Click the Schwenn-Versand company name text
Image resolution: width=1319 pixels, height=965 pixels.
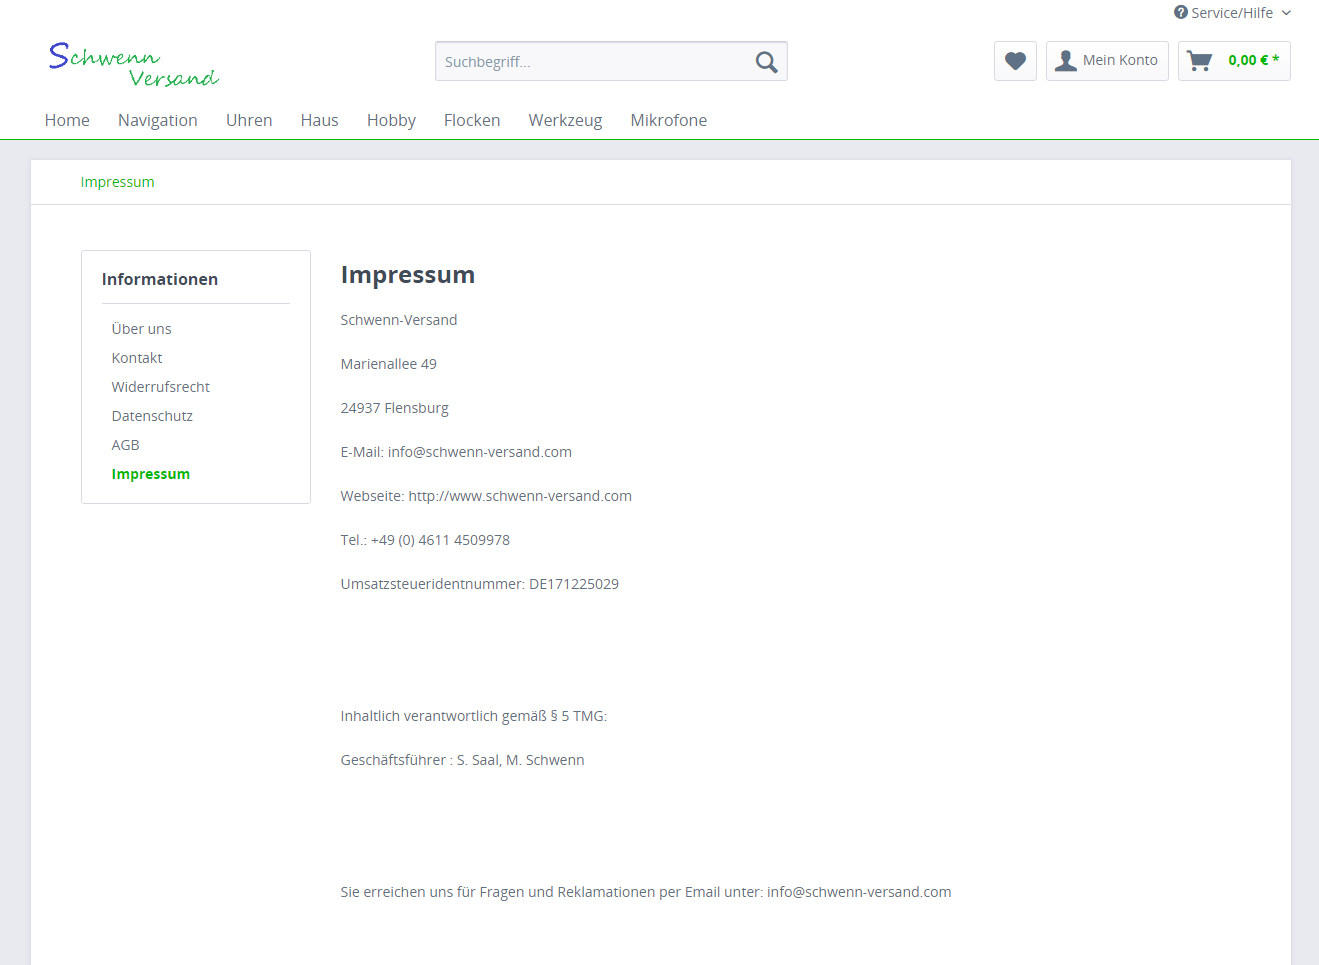pyautogui.click(x=399, y=320)
